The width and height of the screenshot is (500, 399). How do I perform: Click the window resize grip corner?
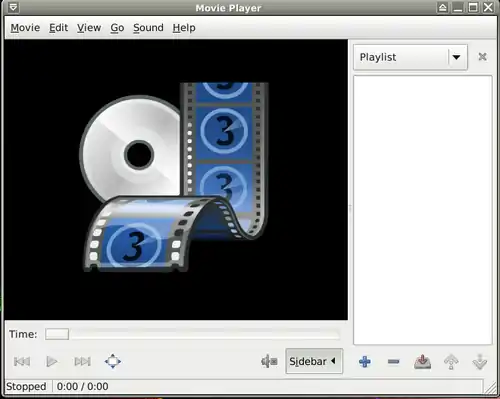(490, 387)
